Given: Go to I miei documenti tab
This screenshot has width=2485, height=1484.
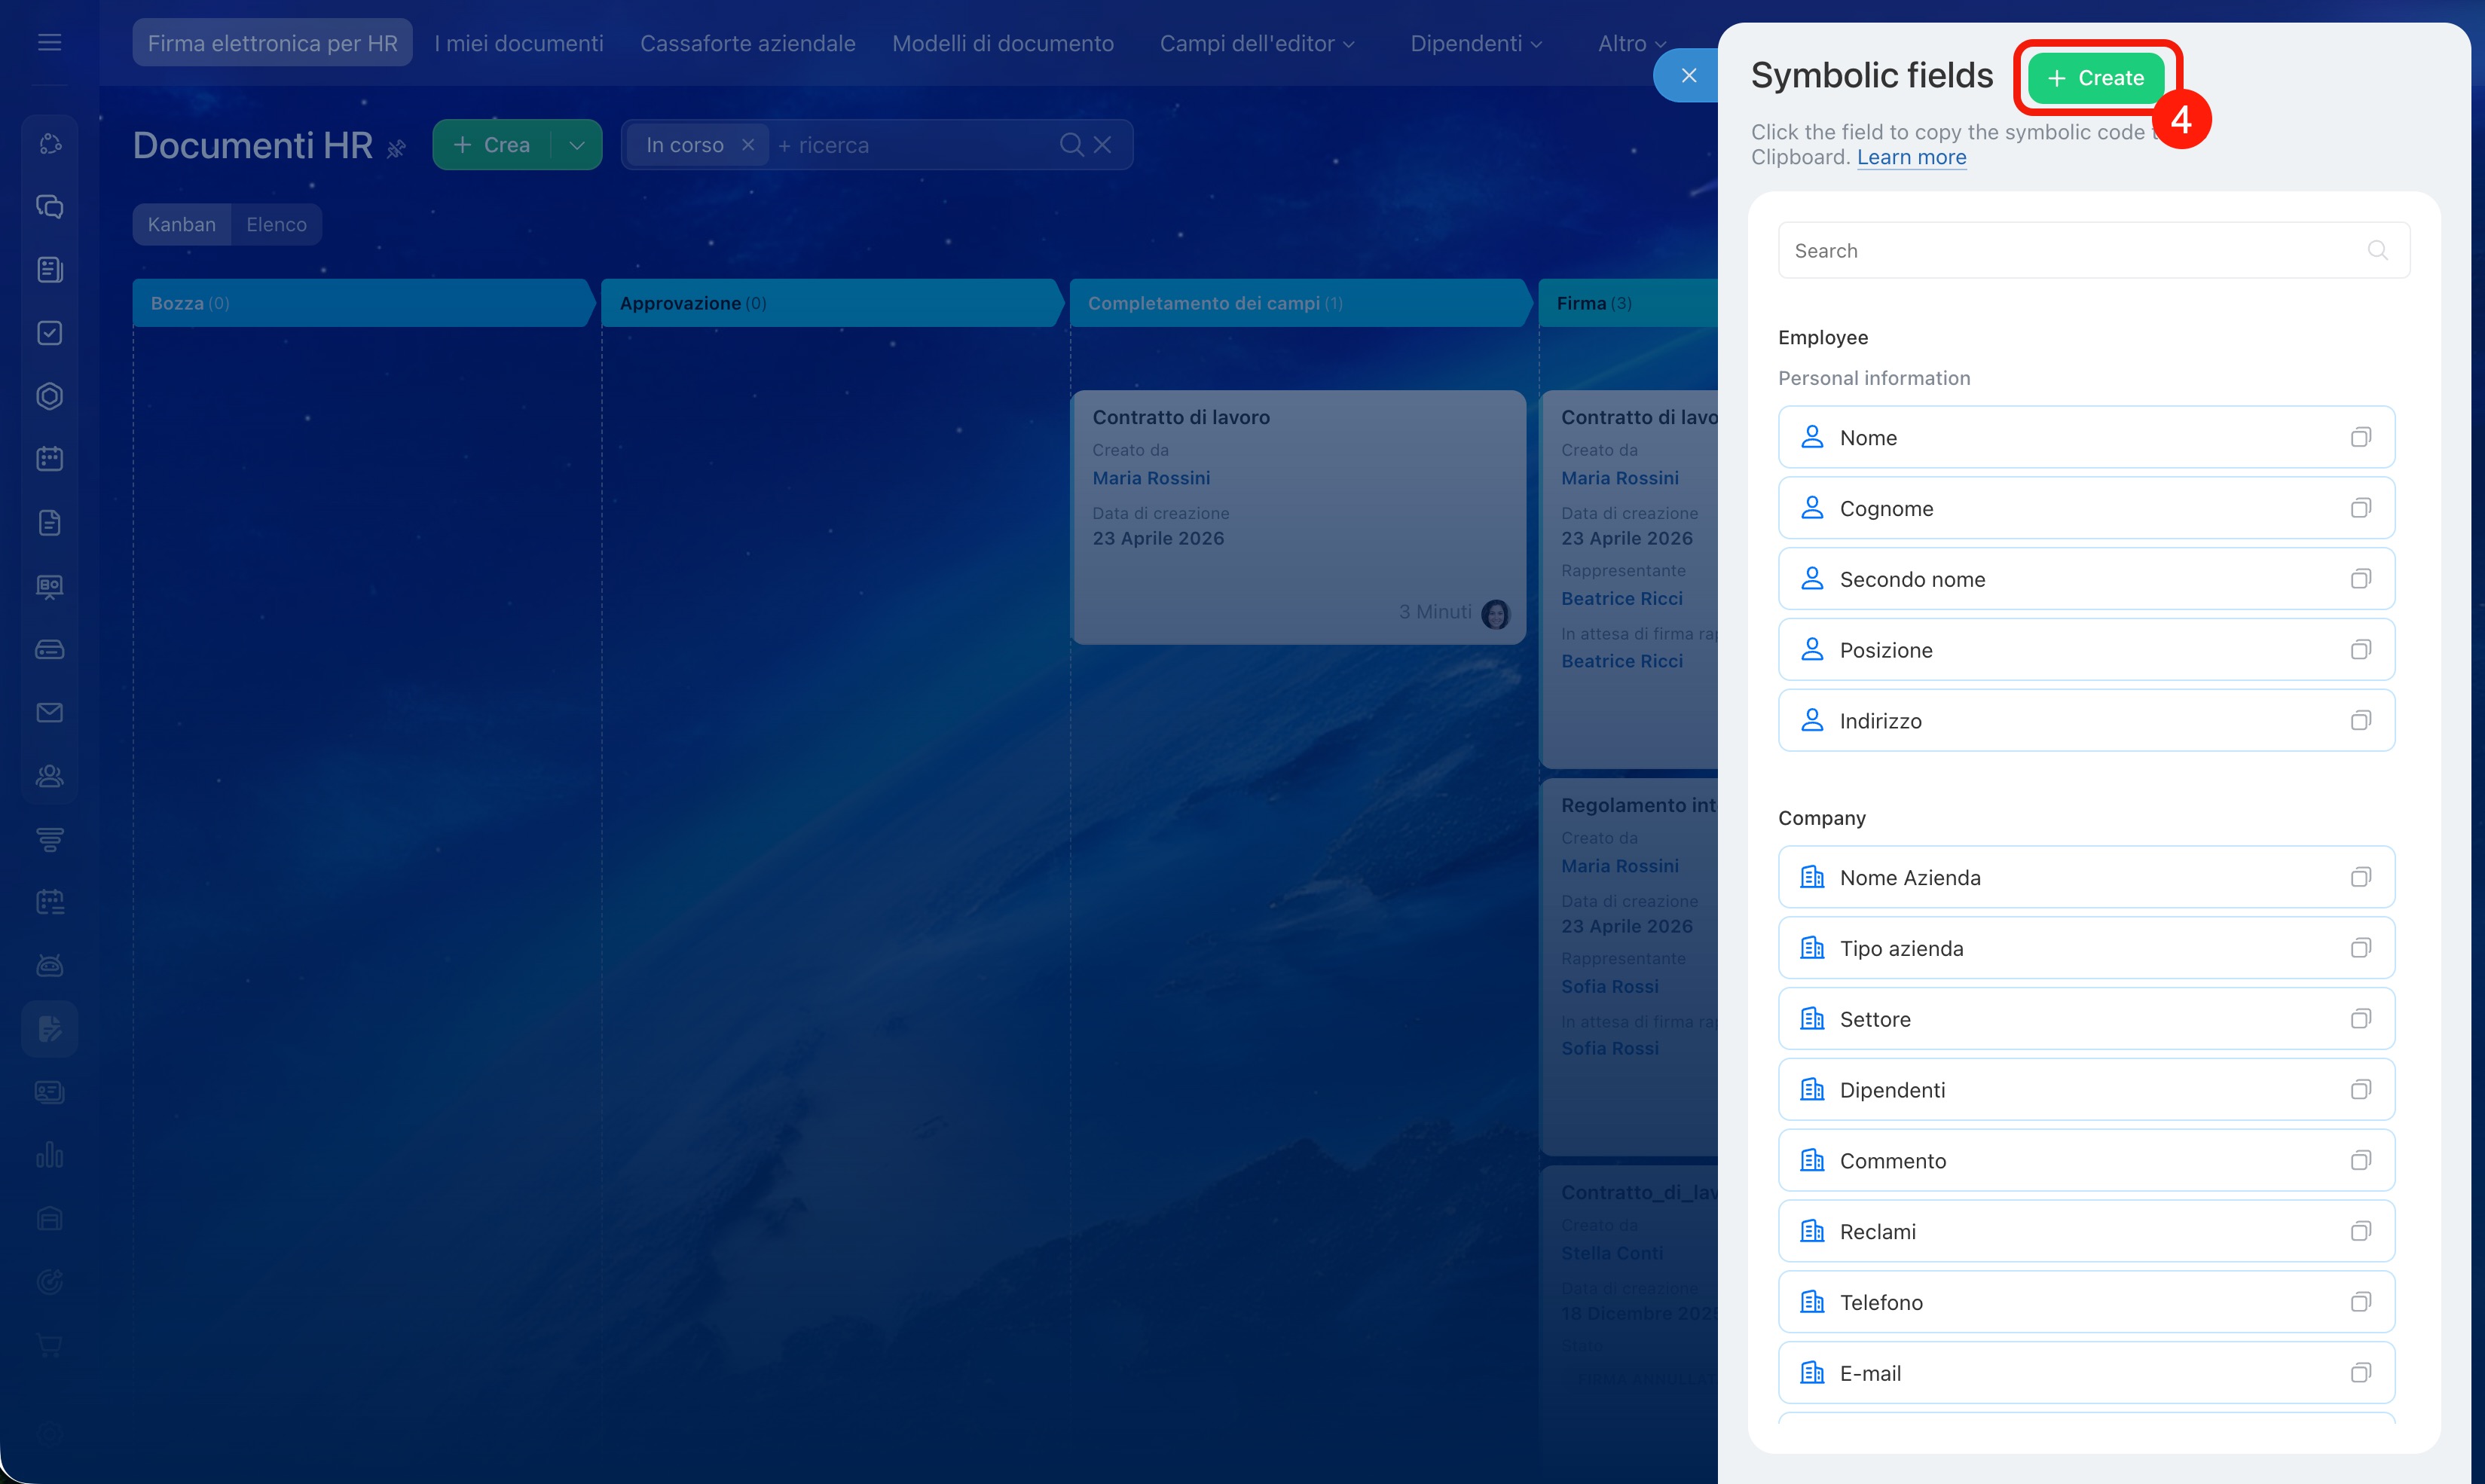Looking at the screenshot, I should pos(518,43).
